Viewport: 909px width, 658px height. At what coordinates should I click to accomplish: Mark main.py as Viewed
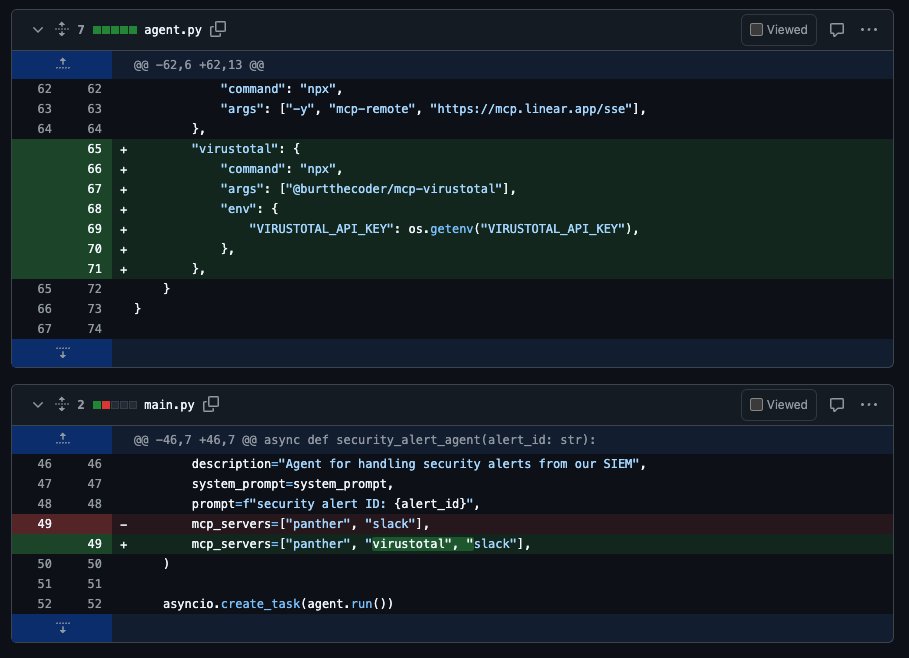point(779,405)
